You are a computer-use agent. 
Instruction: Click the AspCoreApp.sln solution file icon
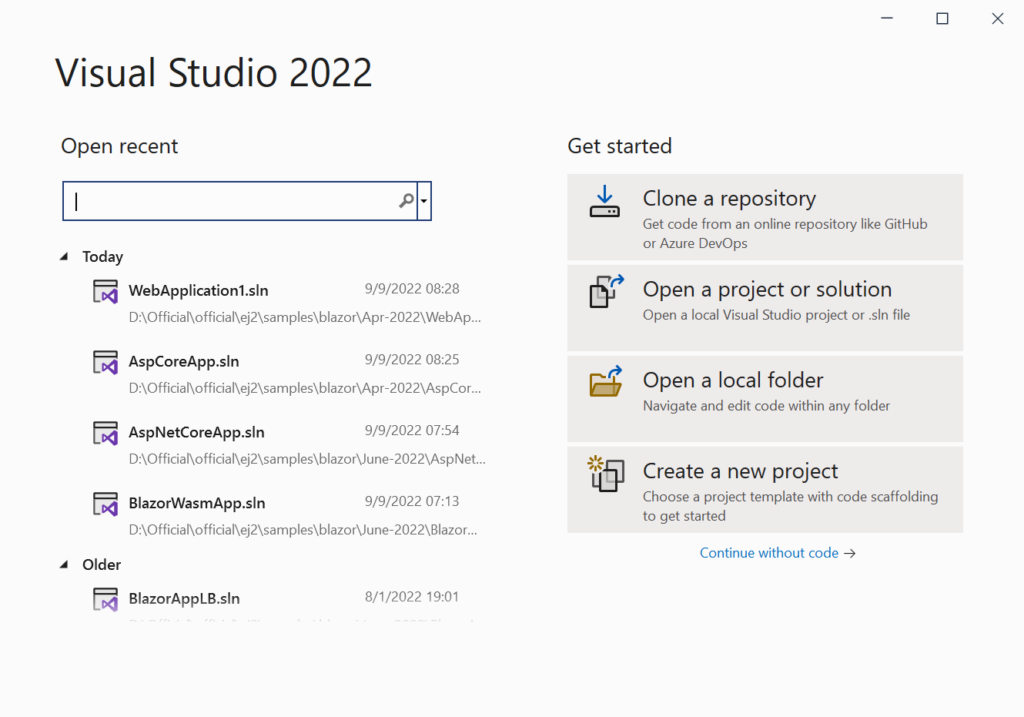point(106,362)
